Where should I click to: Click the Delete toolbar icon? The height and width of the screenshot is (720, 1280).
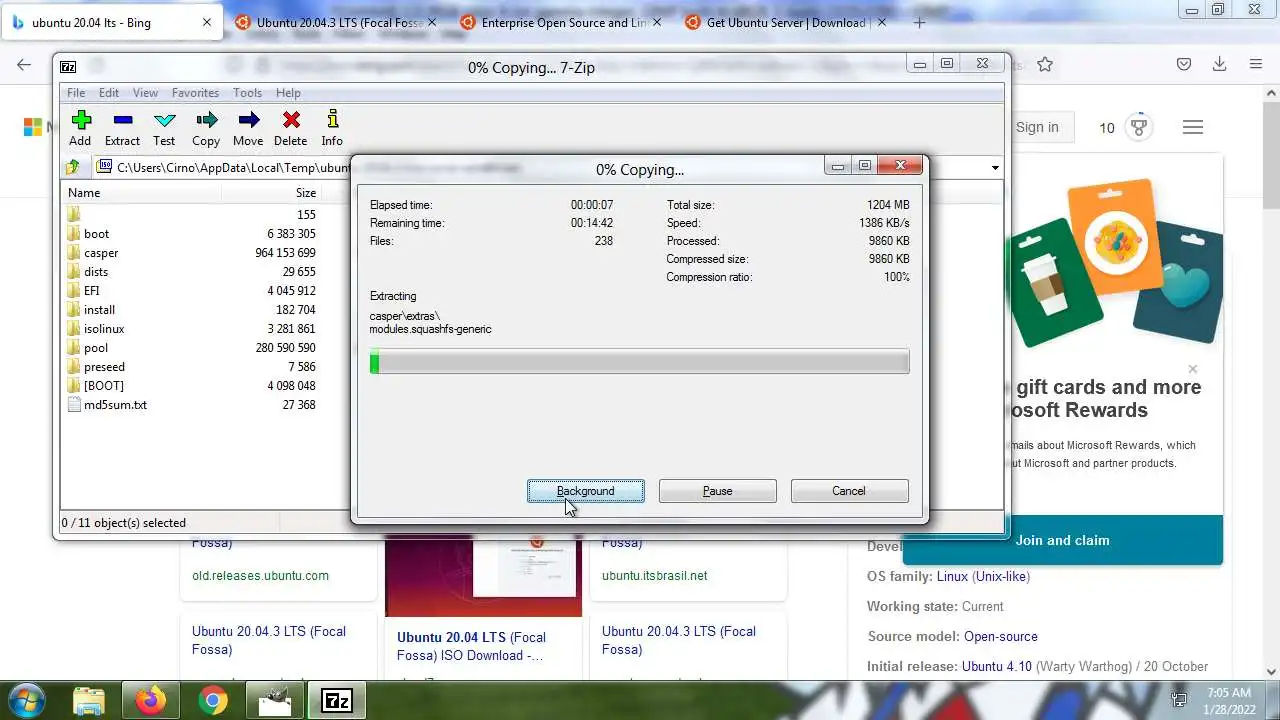click(x=290, y=128)
